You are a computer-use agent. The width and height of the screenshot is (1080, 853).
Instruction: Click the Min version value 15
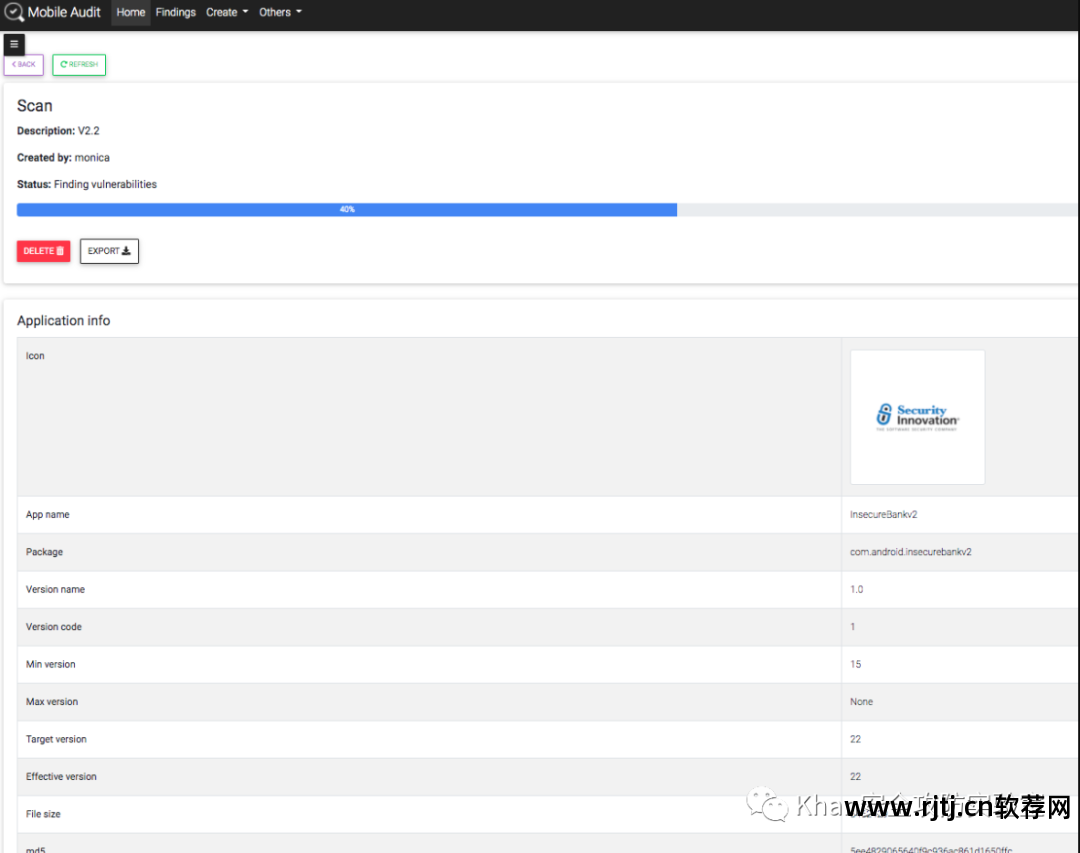855,664
